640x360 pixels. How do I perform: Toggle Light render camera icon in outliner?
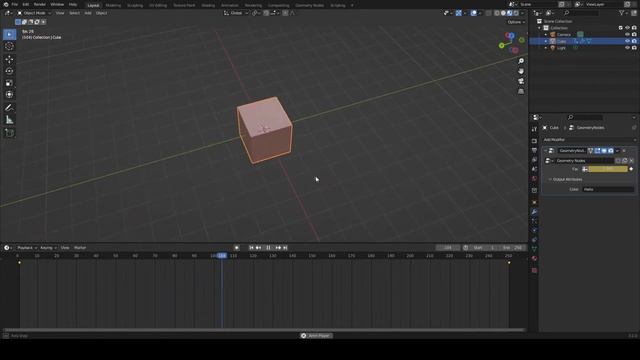(x=634, y=48)
